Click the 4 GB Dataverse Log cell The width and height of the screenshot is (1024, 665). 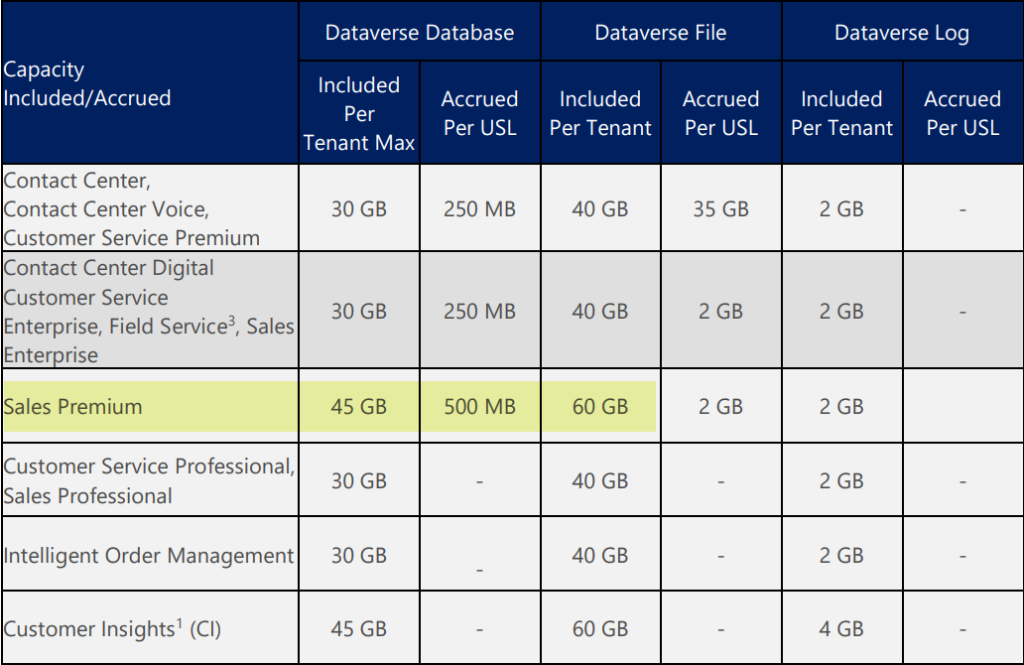click(841, 629)
